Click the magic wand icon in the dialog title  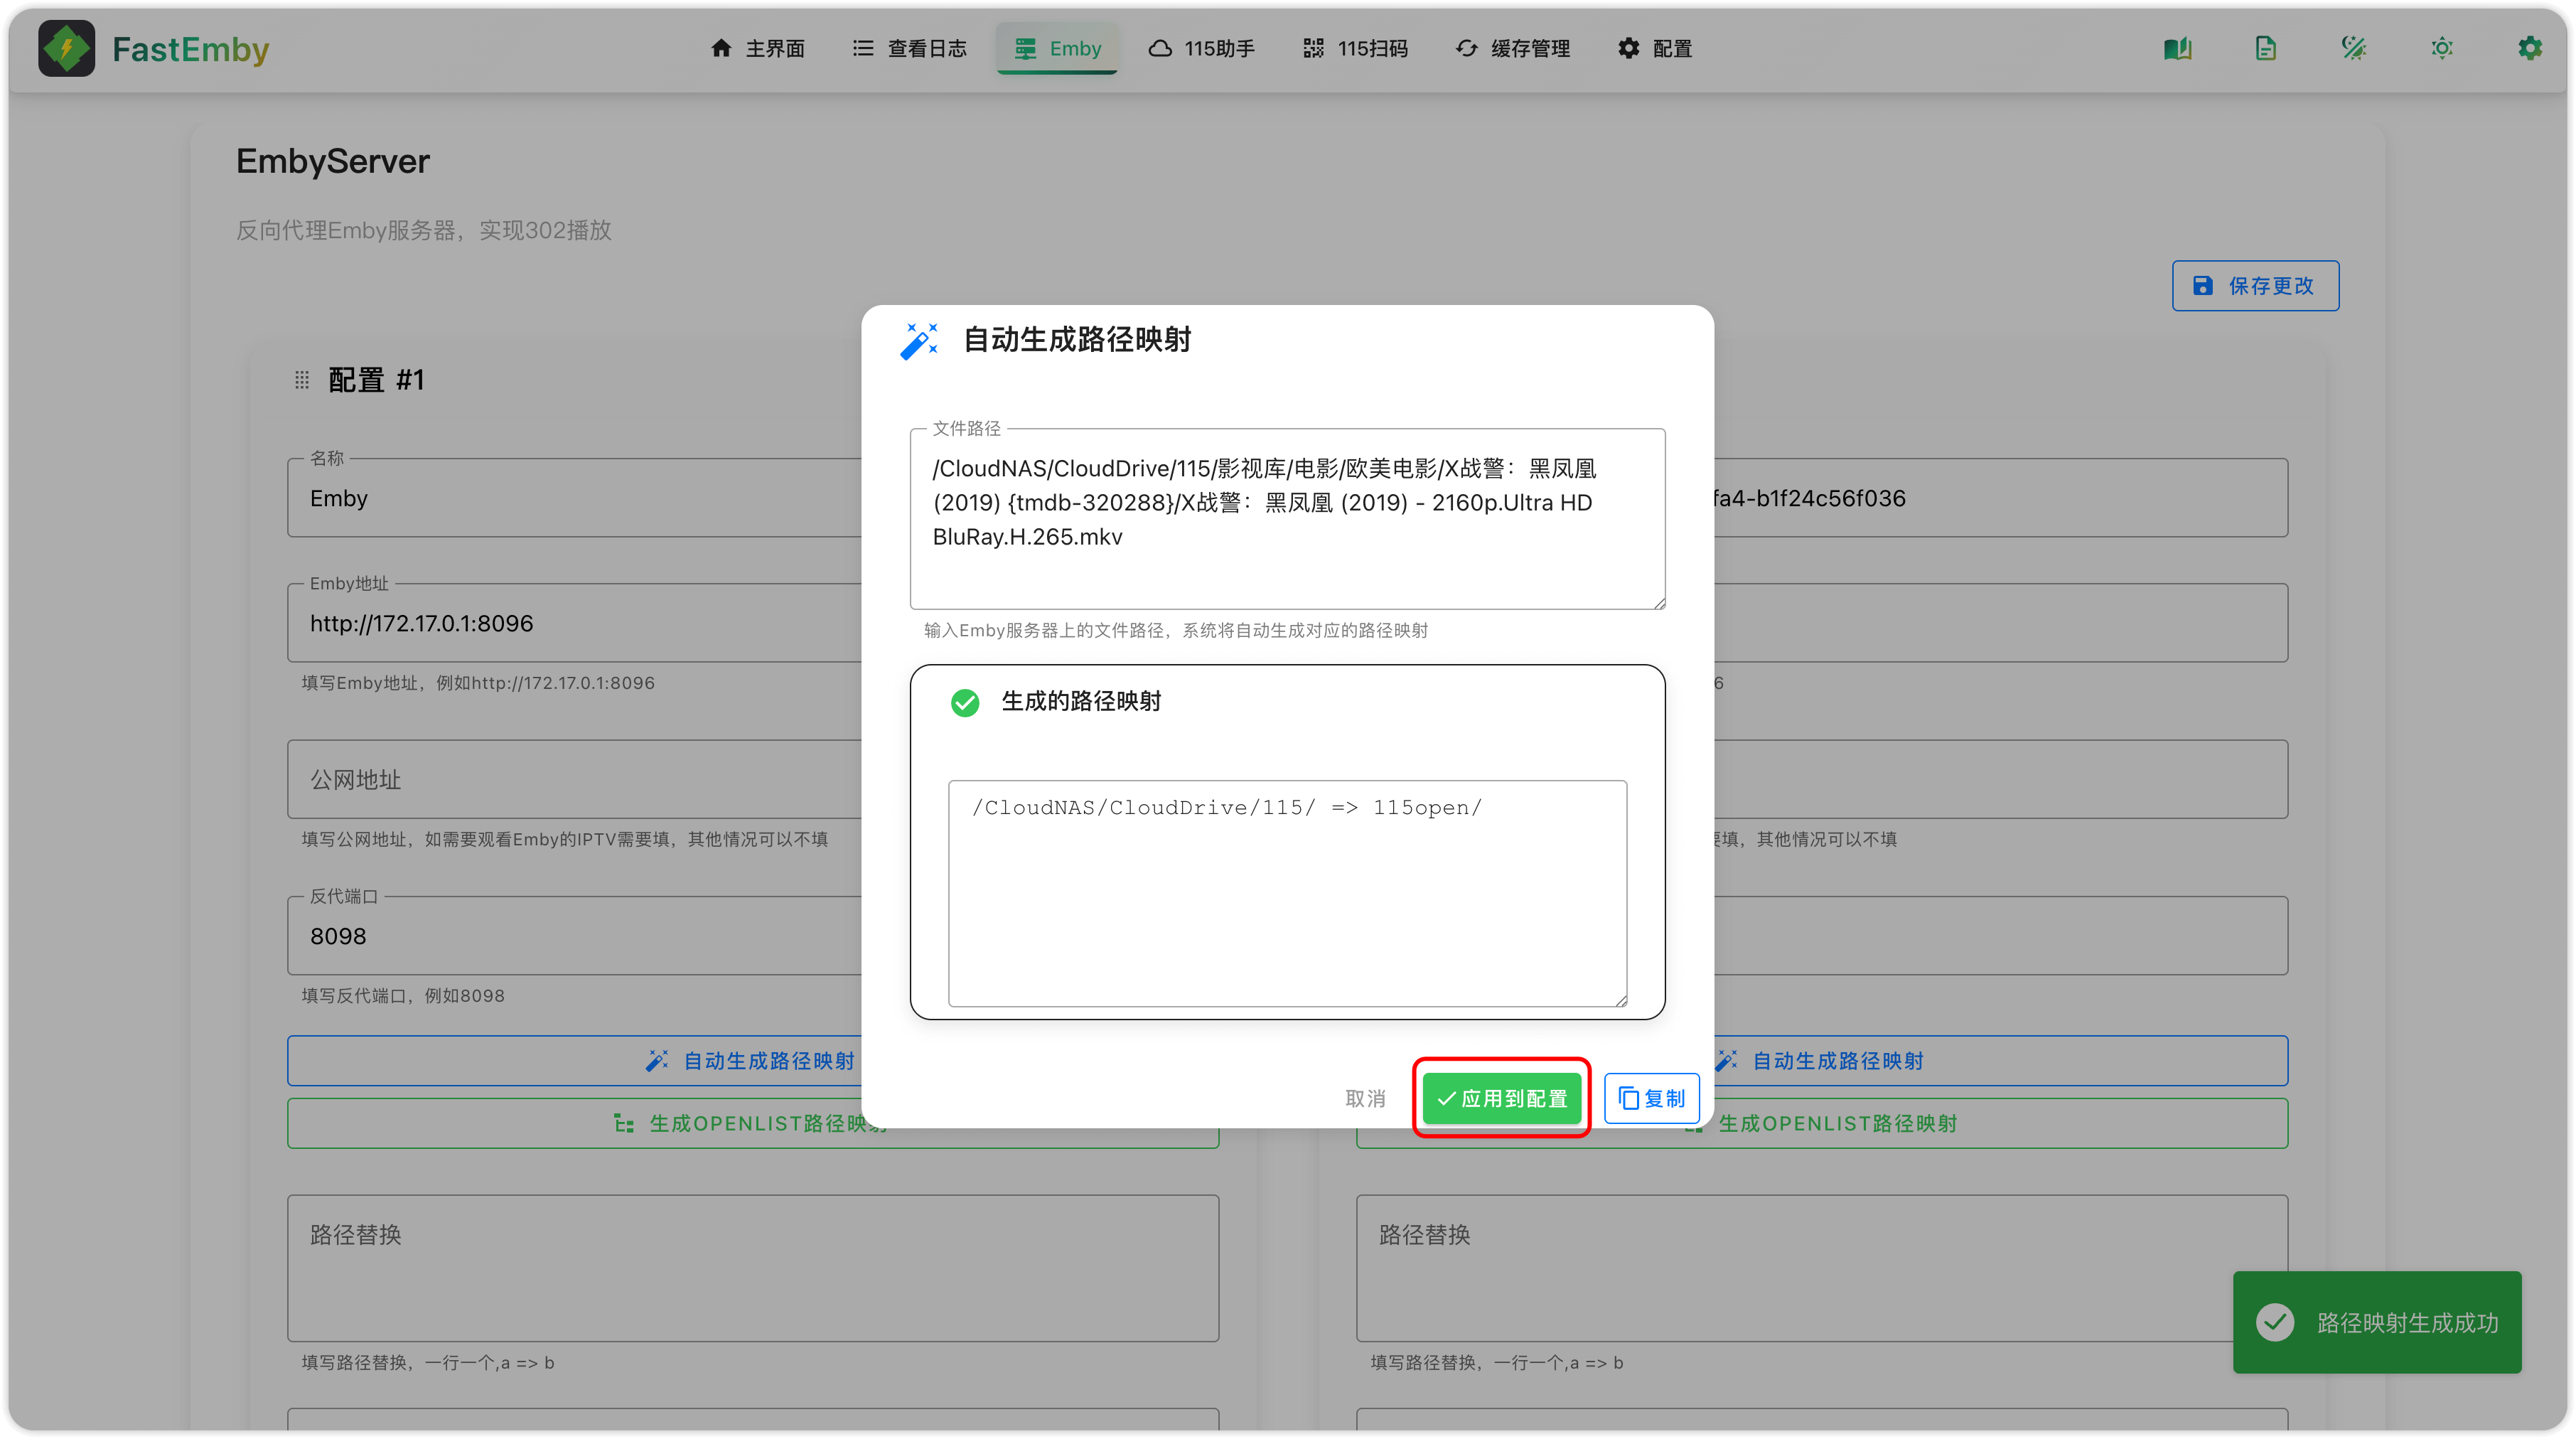[x=918, y=340]
